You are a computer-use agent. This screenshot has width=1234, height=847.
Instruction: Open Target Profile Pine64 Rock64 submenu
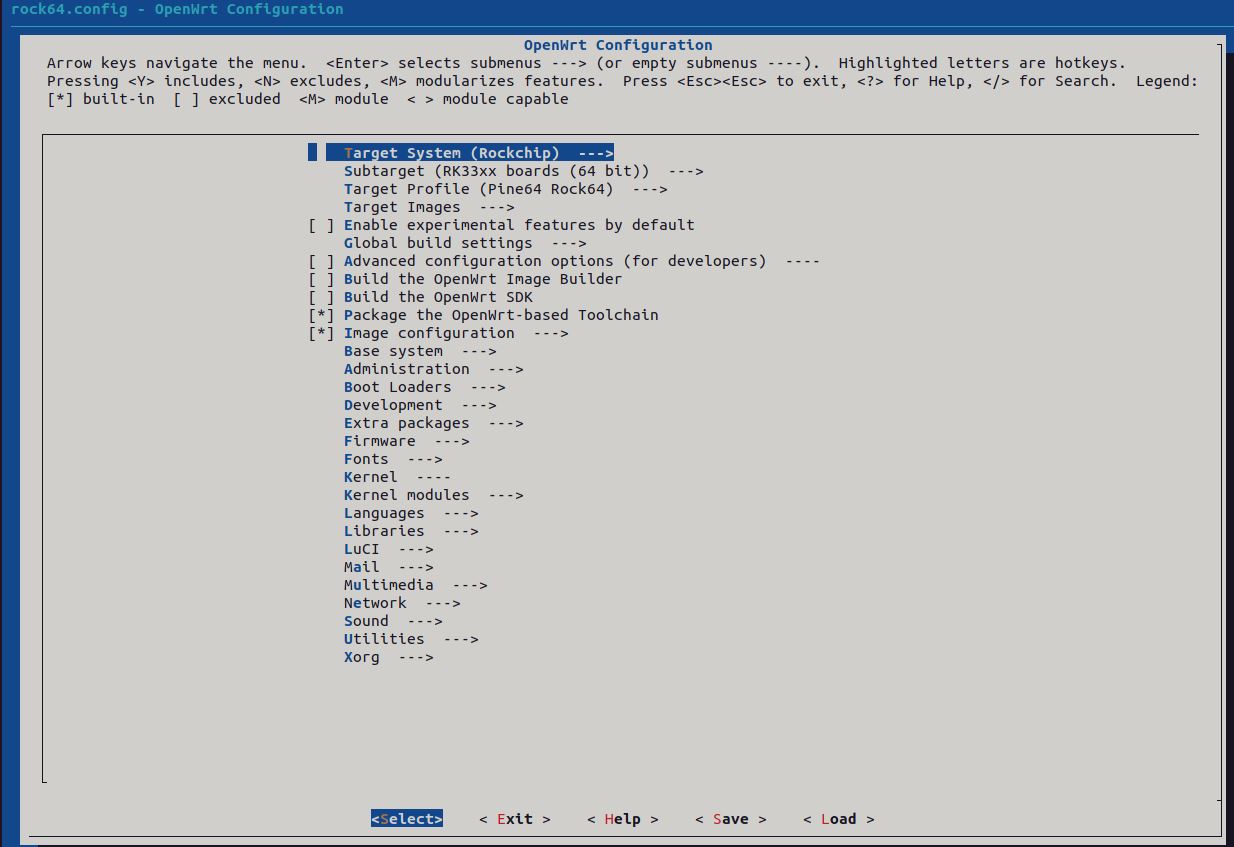coord(505,189)
